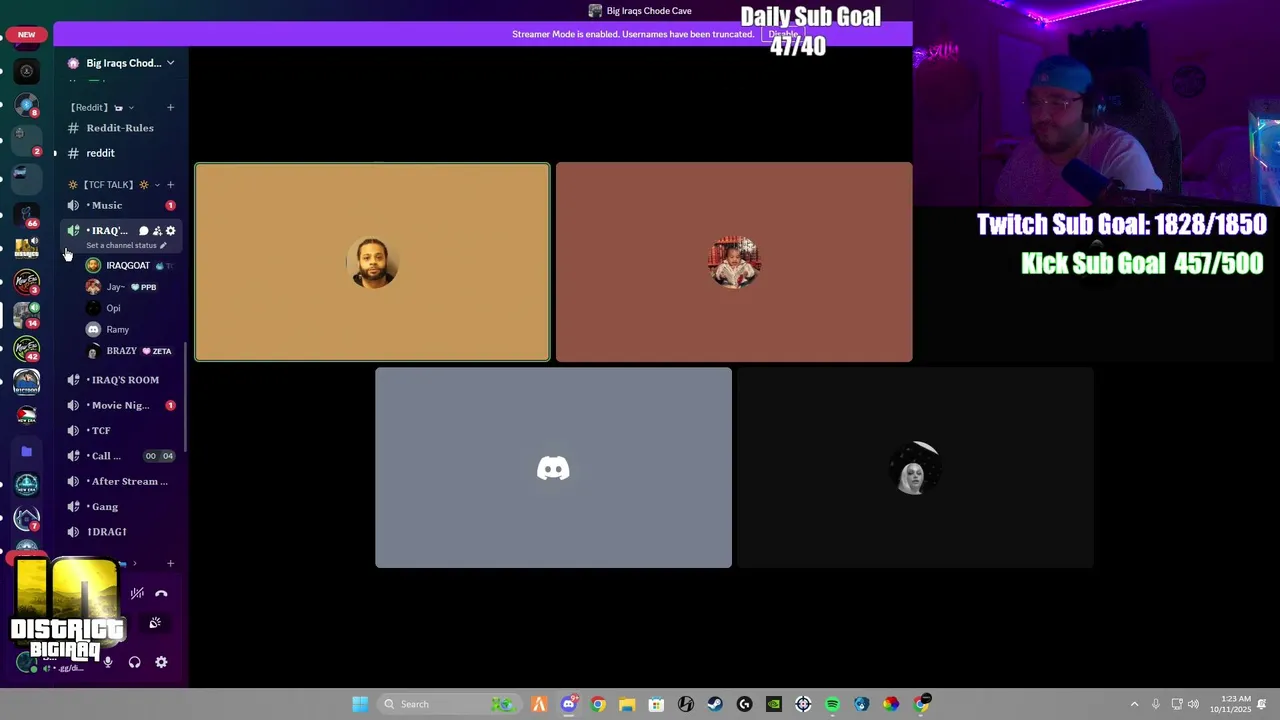Add a channel to the TCF TALK category
1280x720 pixels.
(170, 185)
